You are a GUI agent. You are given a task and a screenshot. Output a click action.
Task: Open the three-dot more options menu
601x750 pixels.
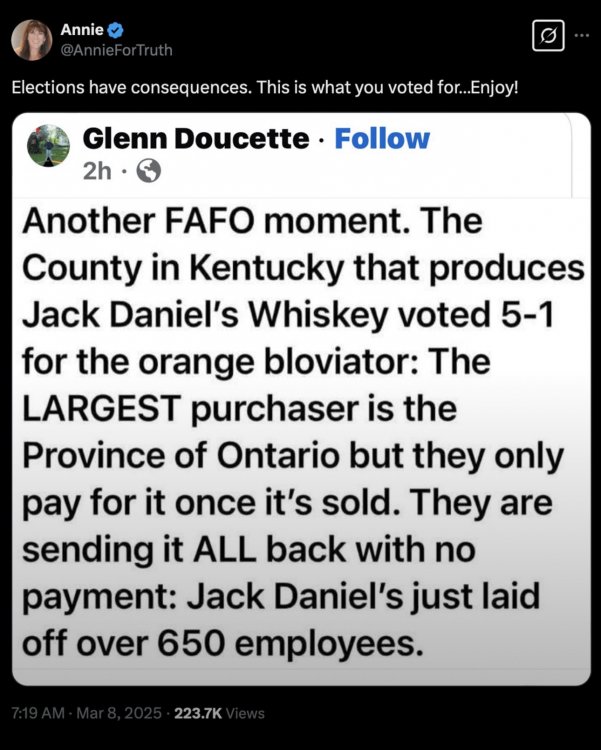coord(582,37)
